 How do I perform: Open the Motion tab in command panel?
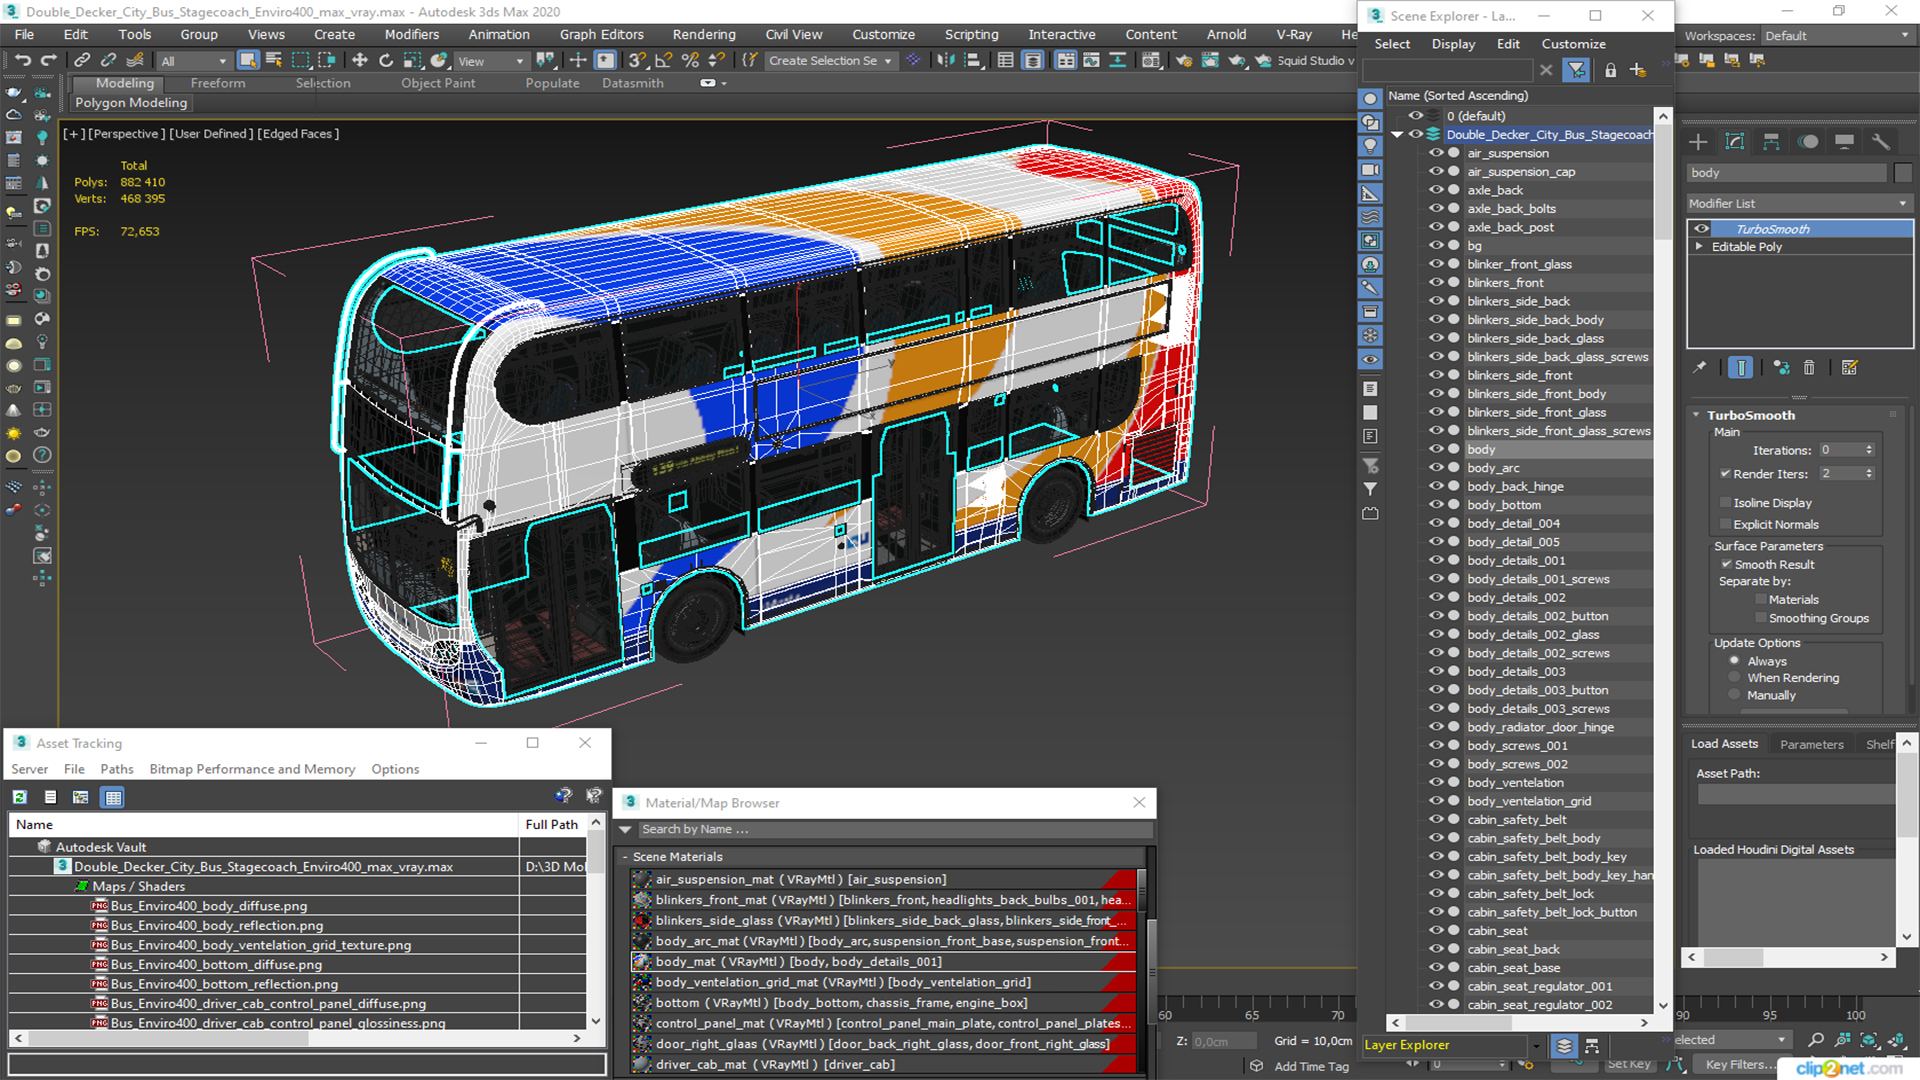point(1808,142)
